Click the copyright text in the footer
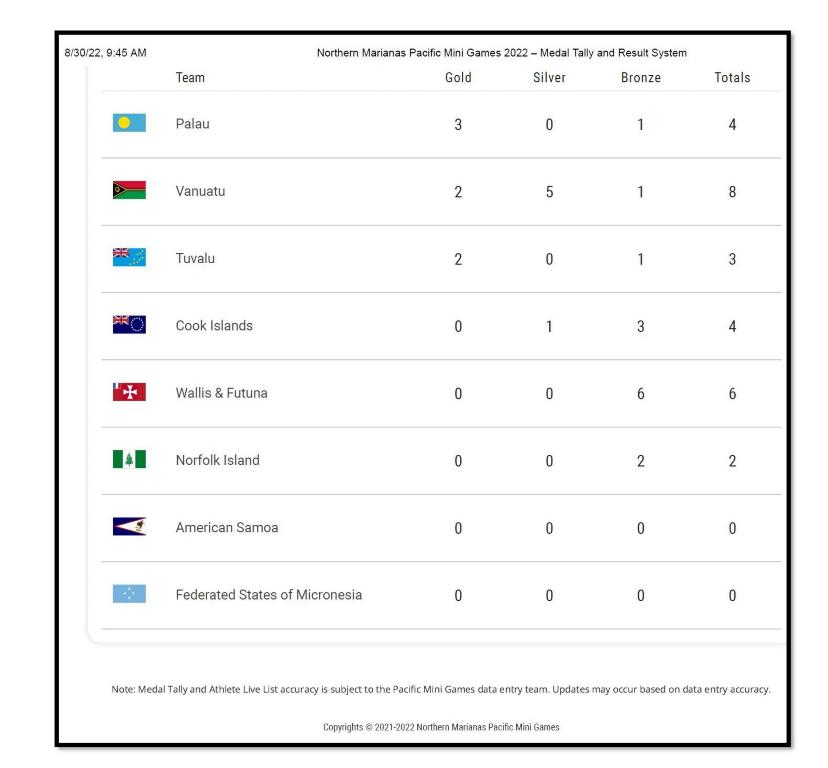828x768 pixels. pyautogui.click(x=441, y=727)
